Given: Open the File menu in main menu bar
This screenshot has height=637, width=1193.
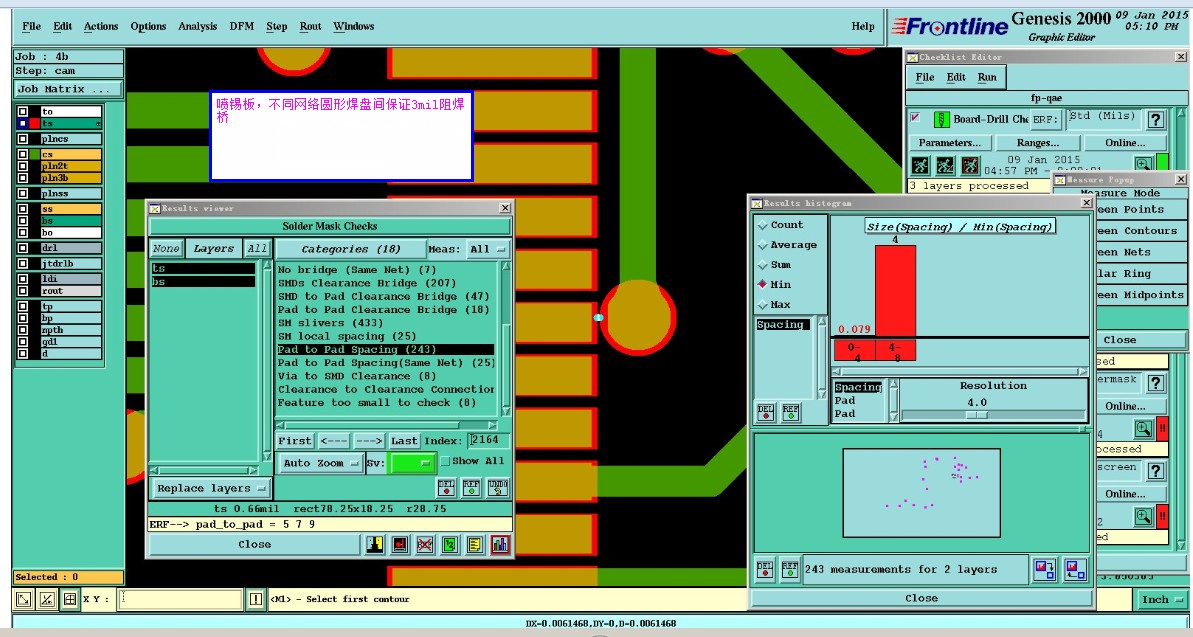Looking at the screenshot, I should click(32, 27).
